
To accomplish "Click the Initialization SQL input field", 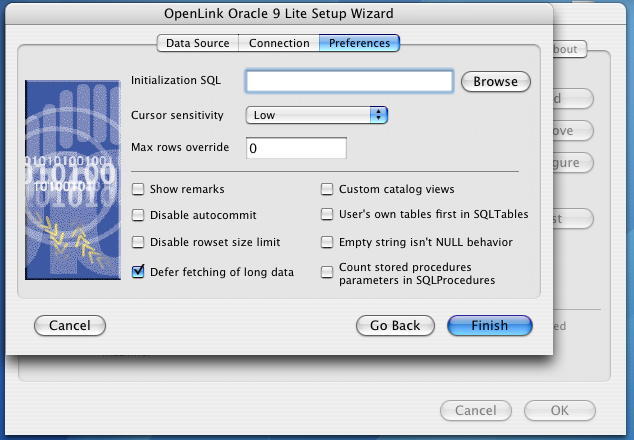I will coord(349,81).
